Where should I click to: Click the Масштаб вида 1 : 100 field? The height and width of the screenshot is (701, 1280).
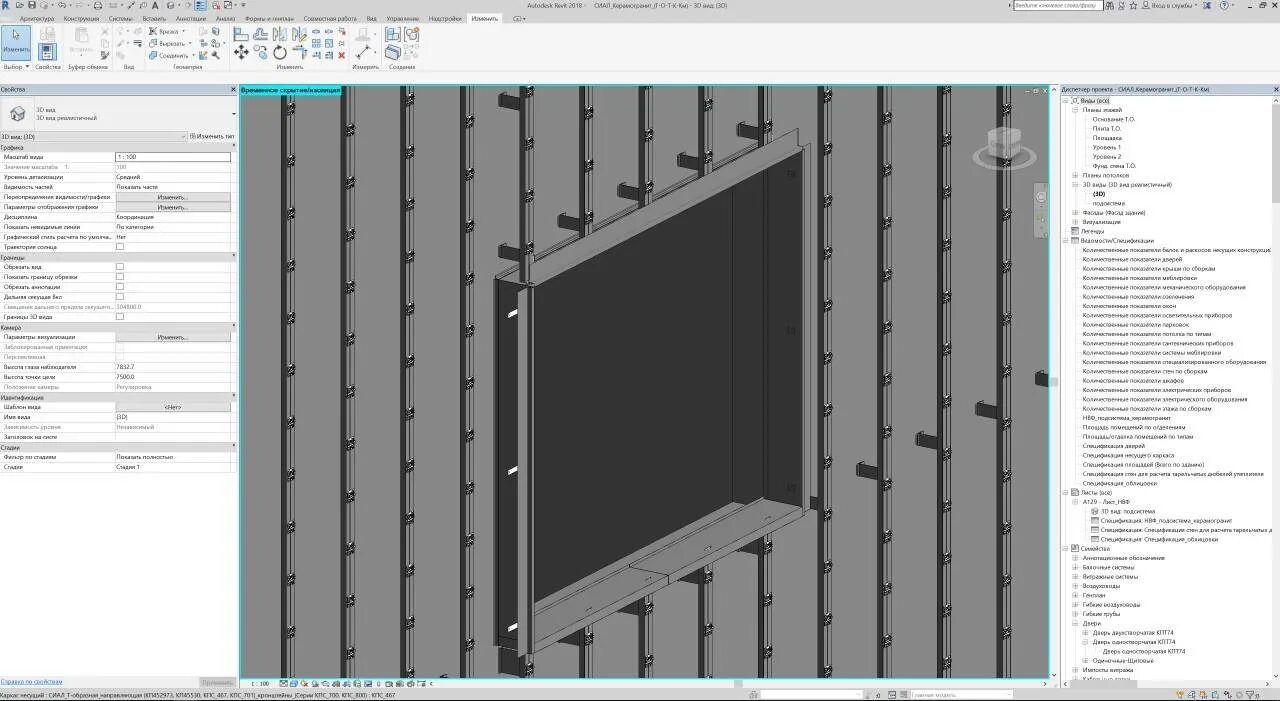173,157
